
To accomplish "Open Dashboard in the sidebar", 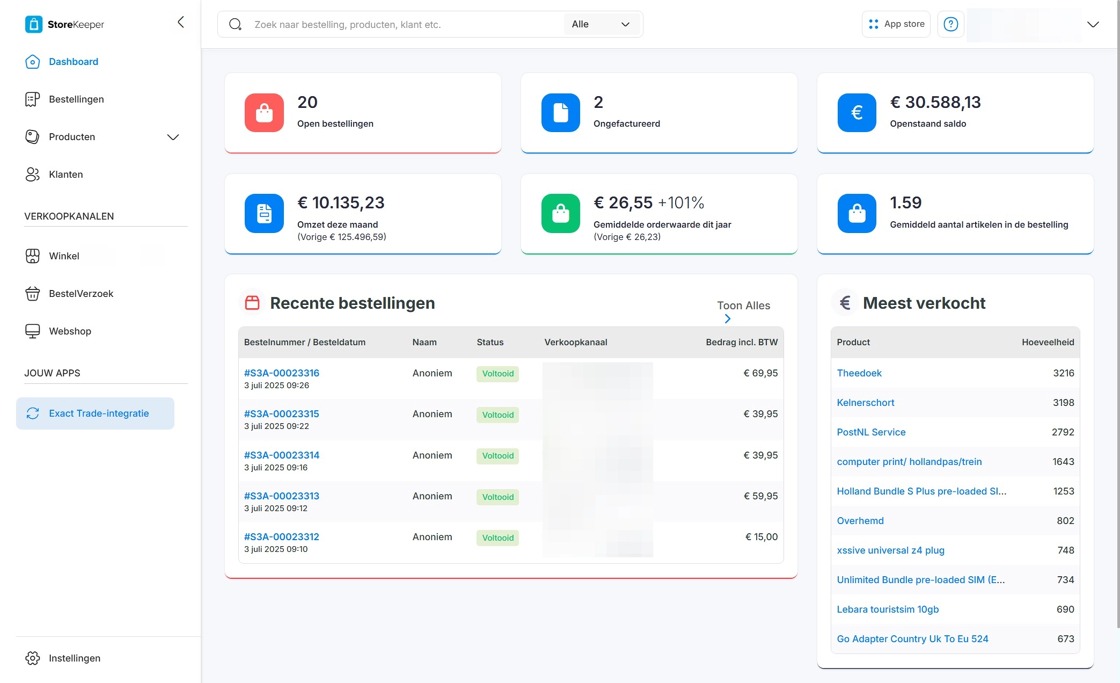I will 74,61.
